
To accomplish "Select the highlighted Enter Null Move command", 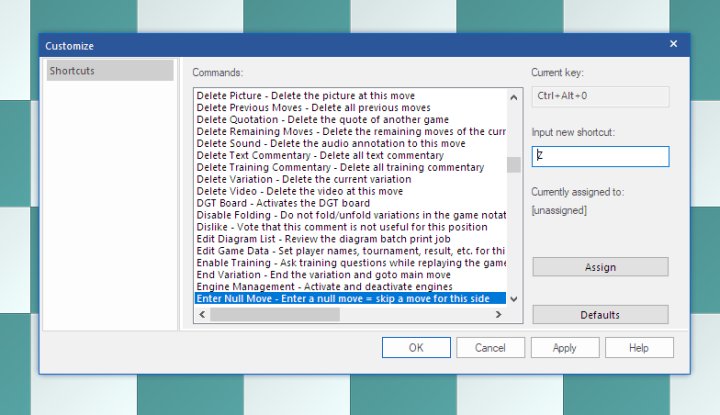I will 351,298.
